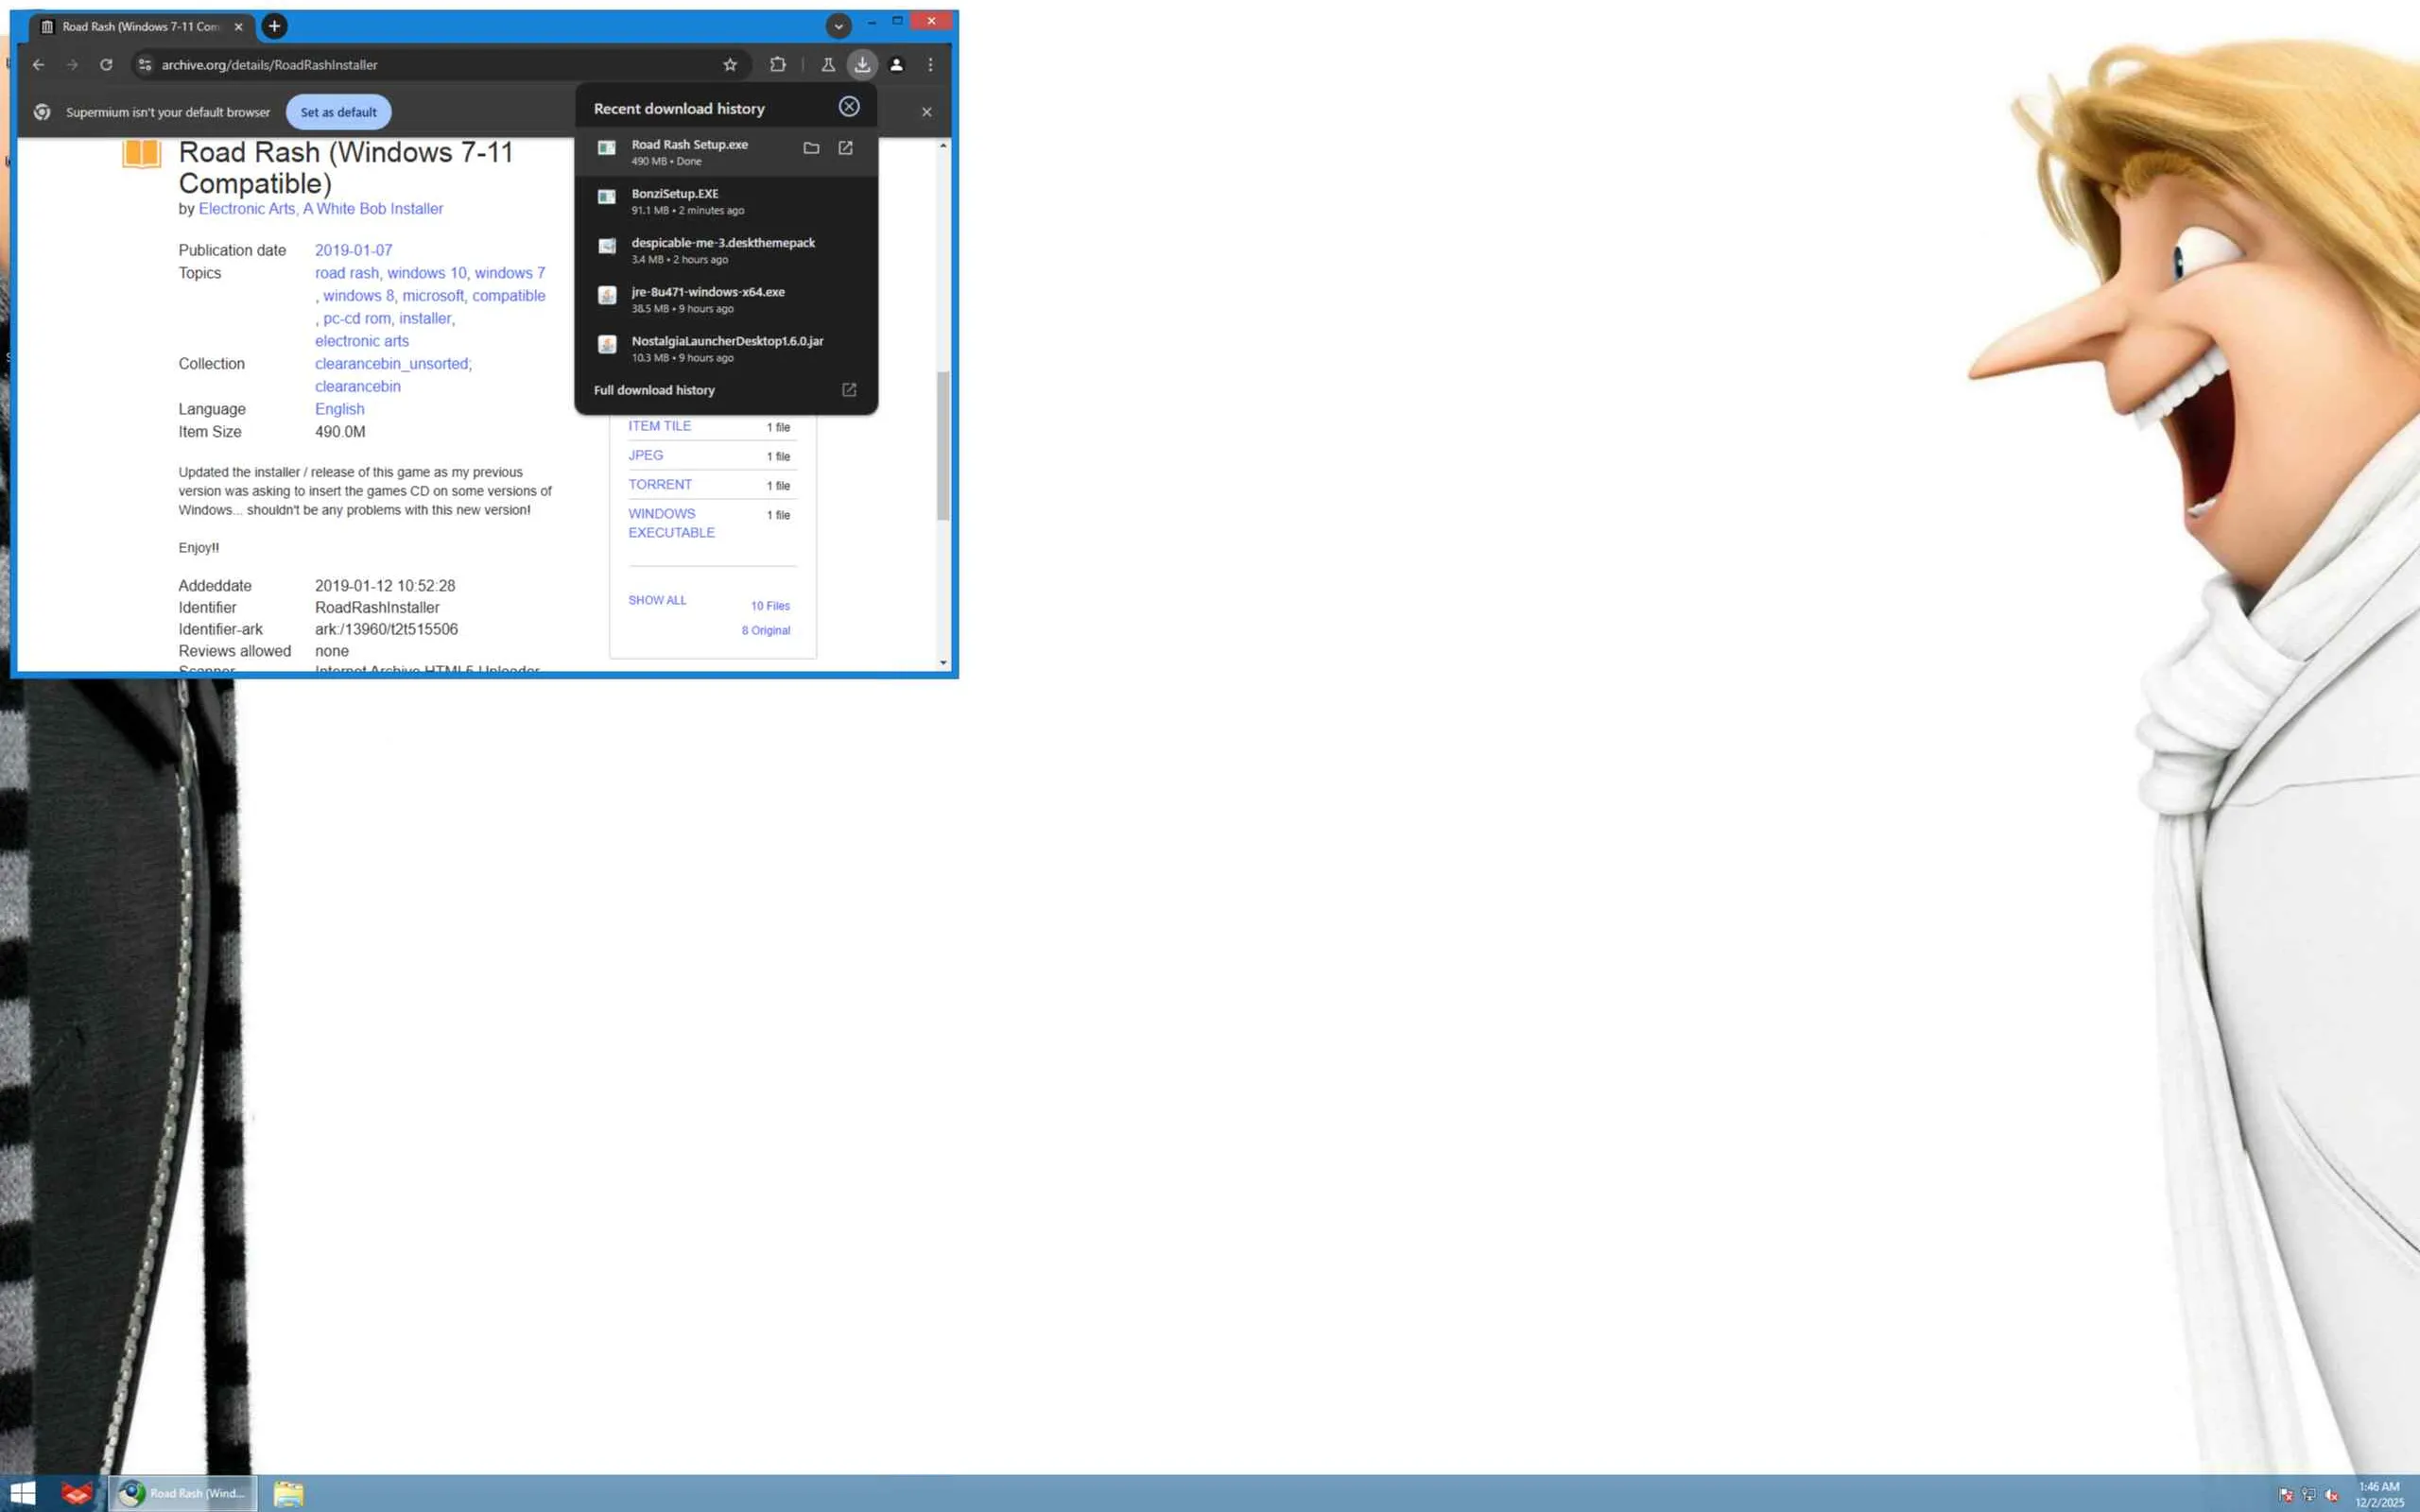The image size is (2420, 1512).
Task: Open the Extensions puzzle icon
Action: tap(778, 65)
